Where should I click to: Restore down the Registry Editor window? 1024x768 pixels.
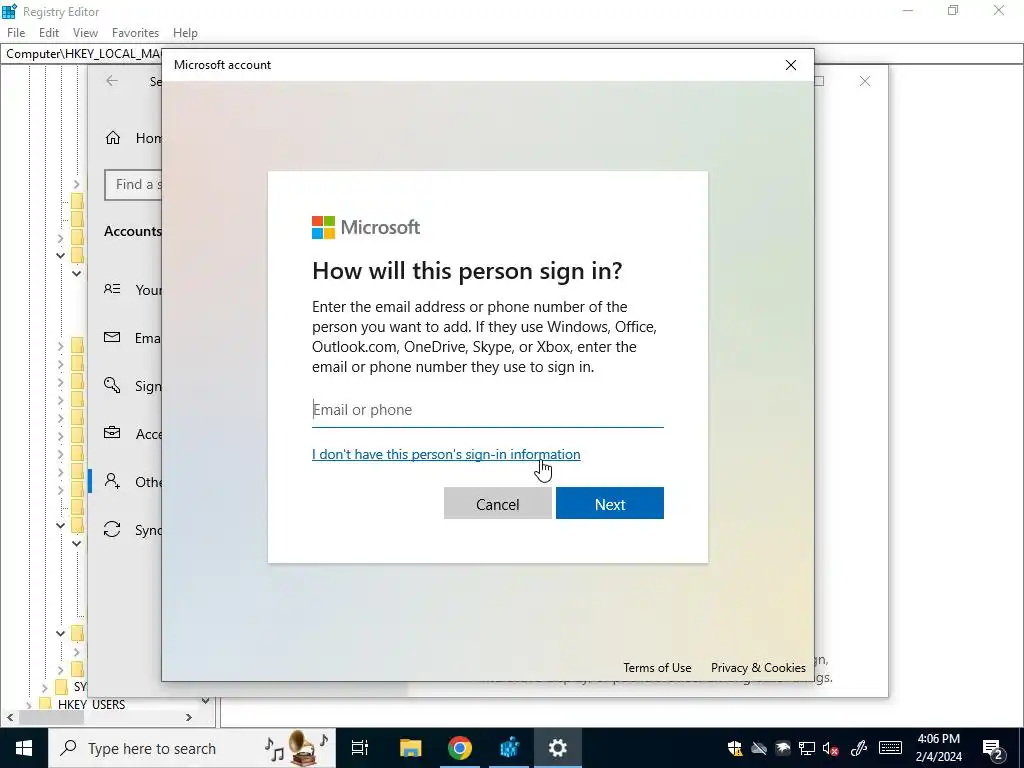click(953, 10)
